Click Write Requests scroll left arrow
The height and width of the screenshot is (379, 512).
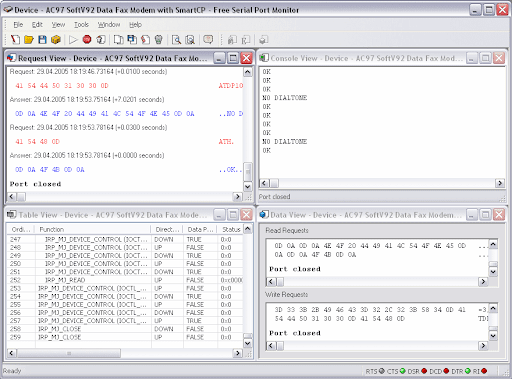tap(271, 346)
